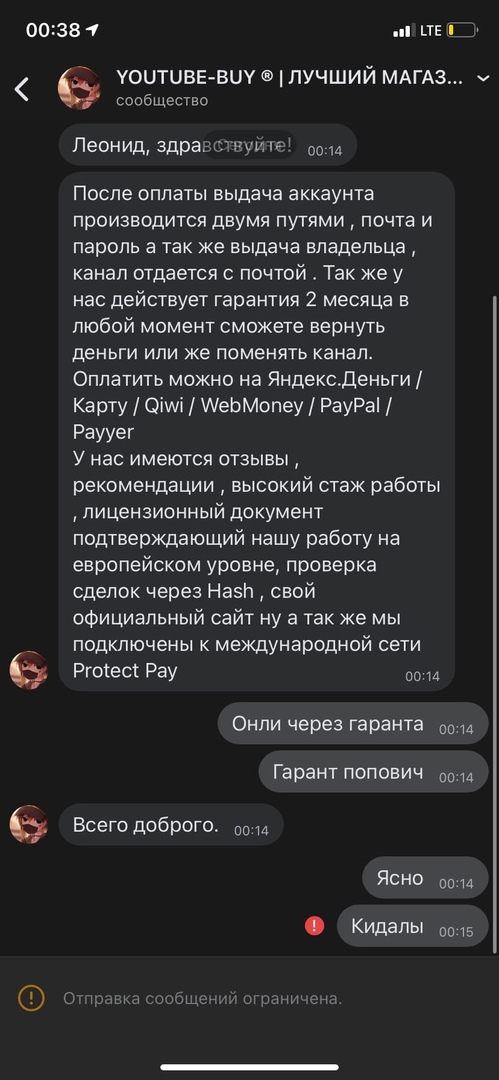Select the 'Ясно' message bubble
Viewport: 499px width, 1080px height.
click(x=425, y=878)
